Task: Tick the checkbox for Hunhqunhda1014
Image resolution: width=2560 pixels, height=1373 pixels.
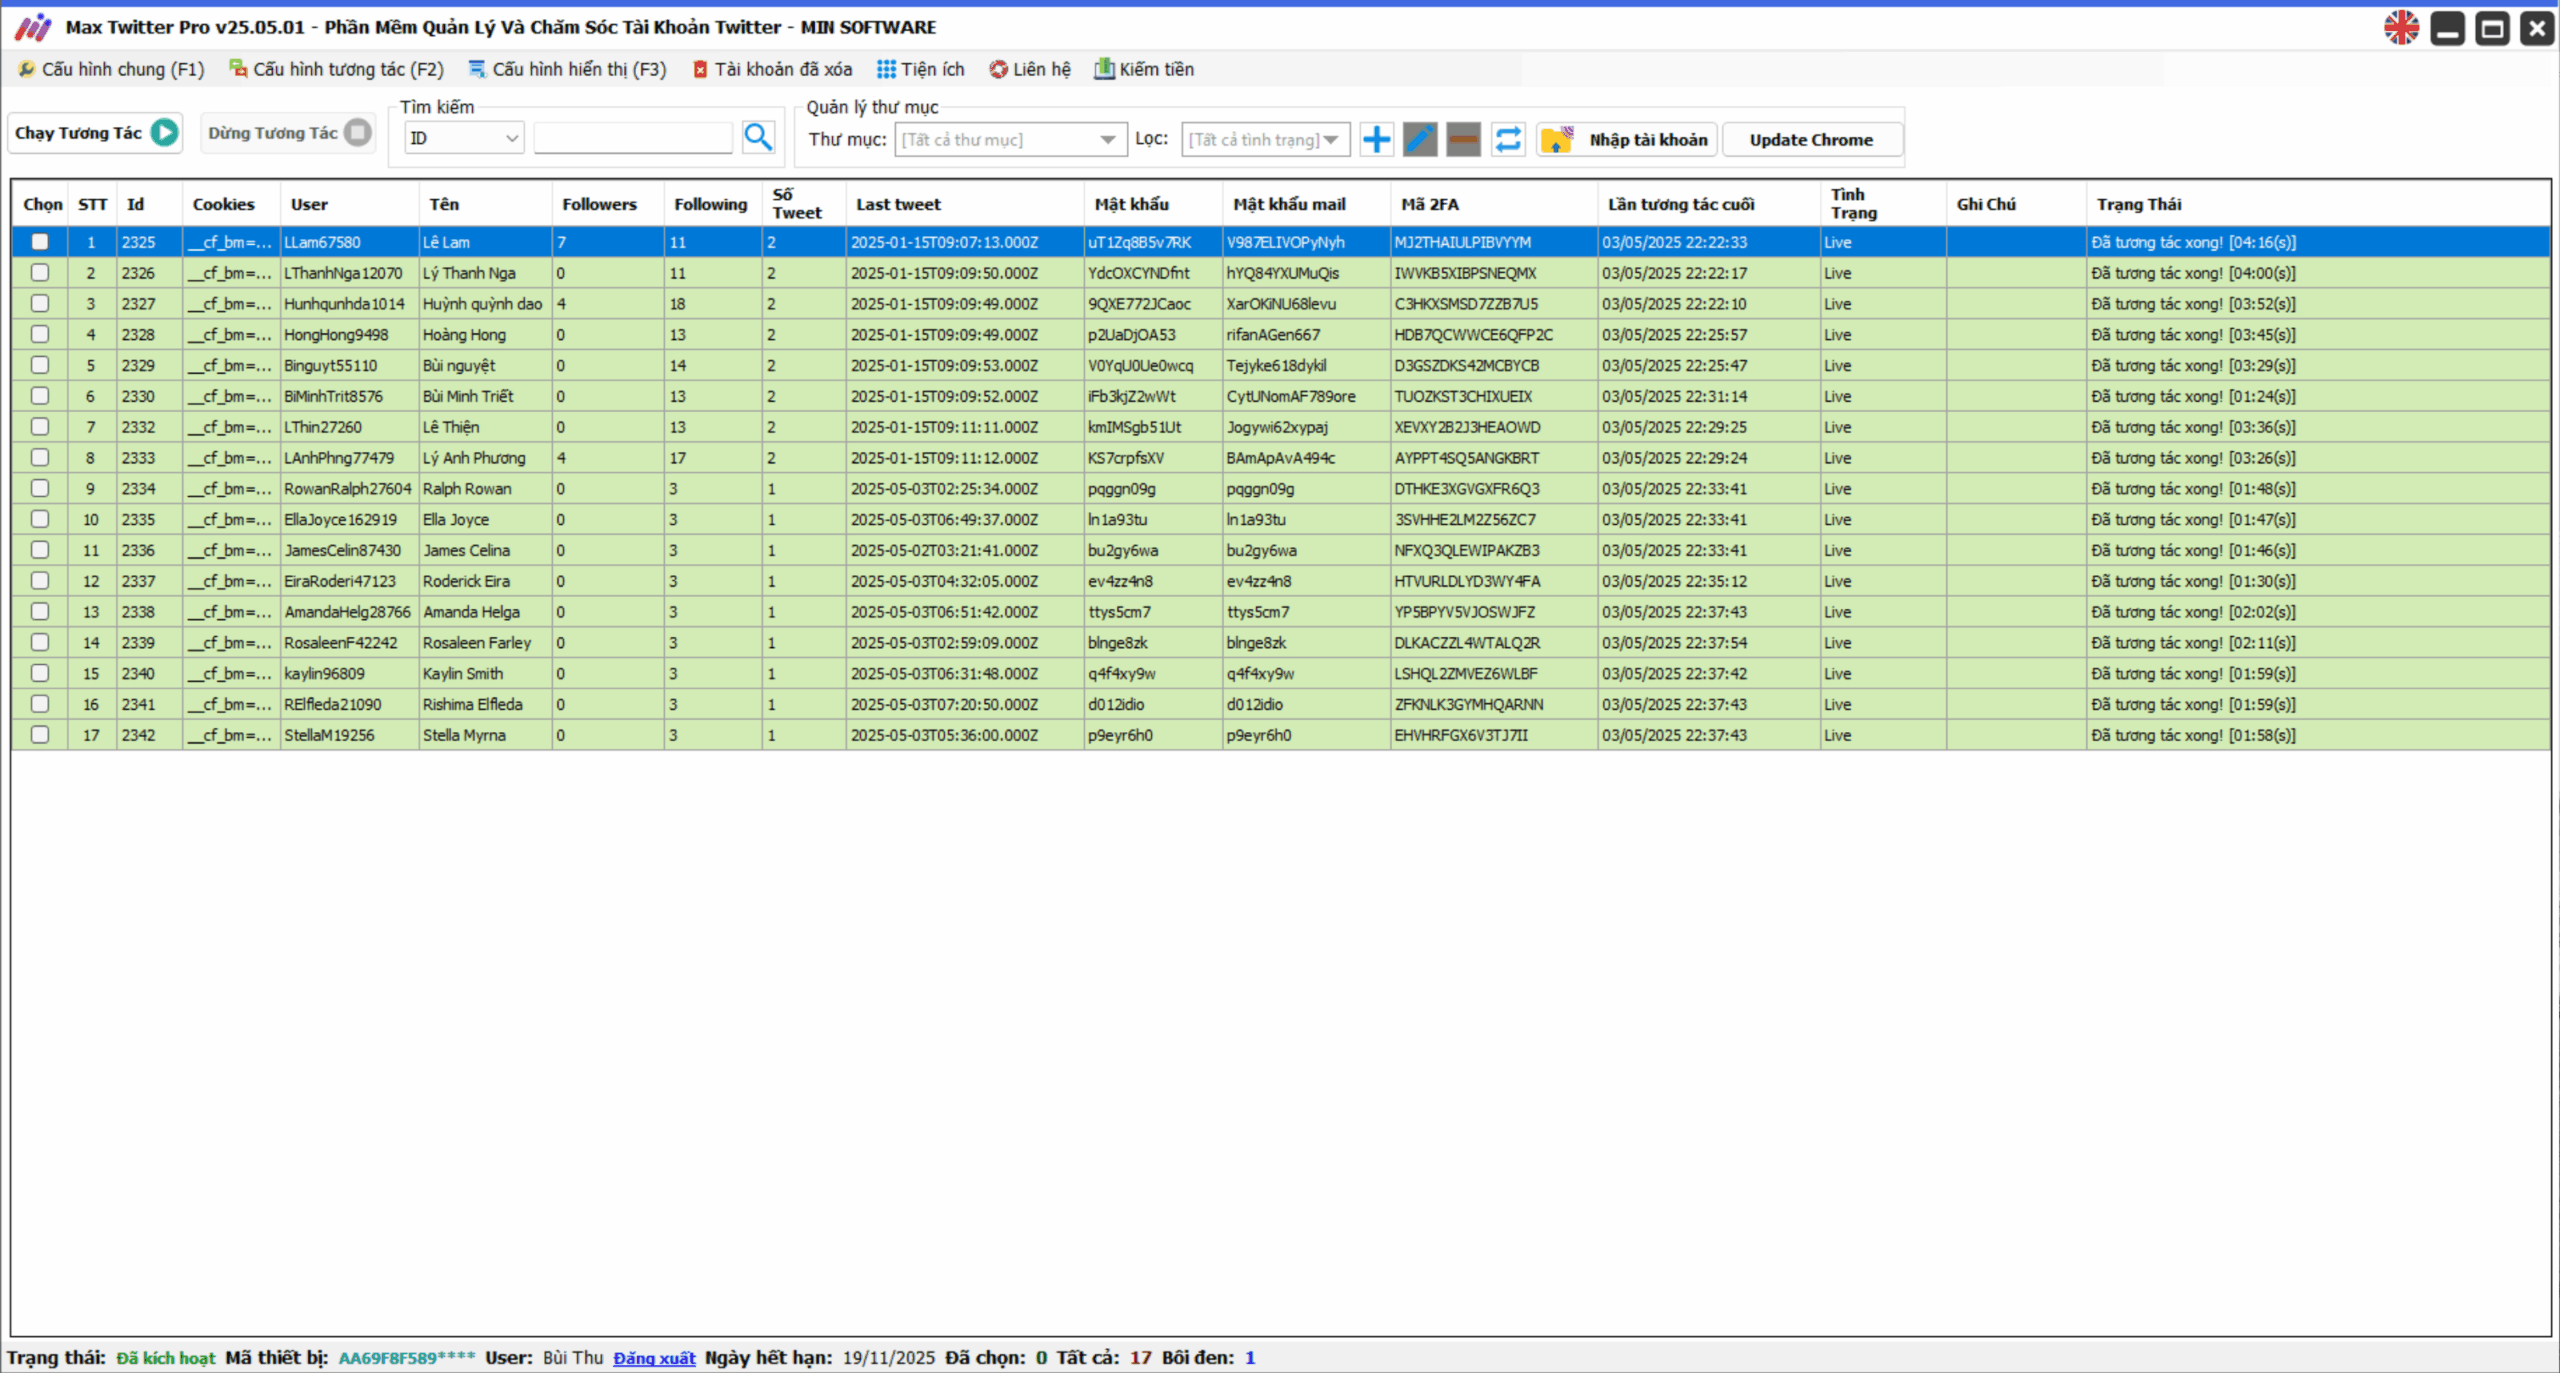Action: [40, 303]
